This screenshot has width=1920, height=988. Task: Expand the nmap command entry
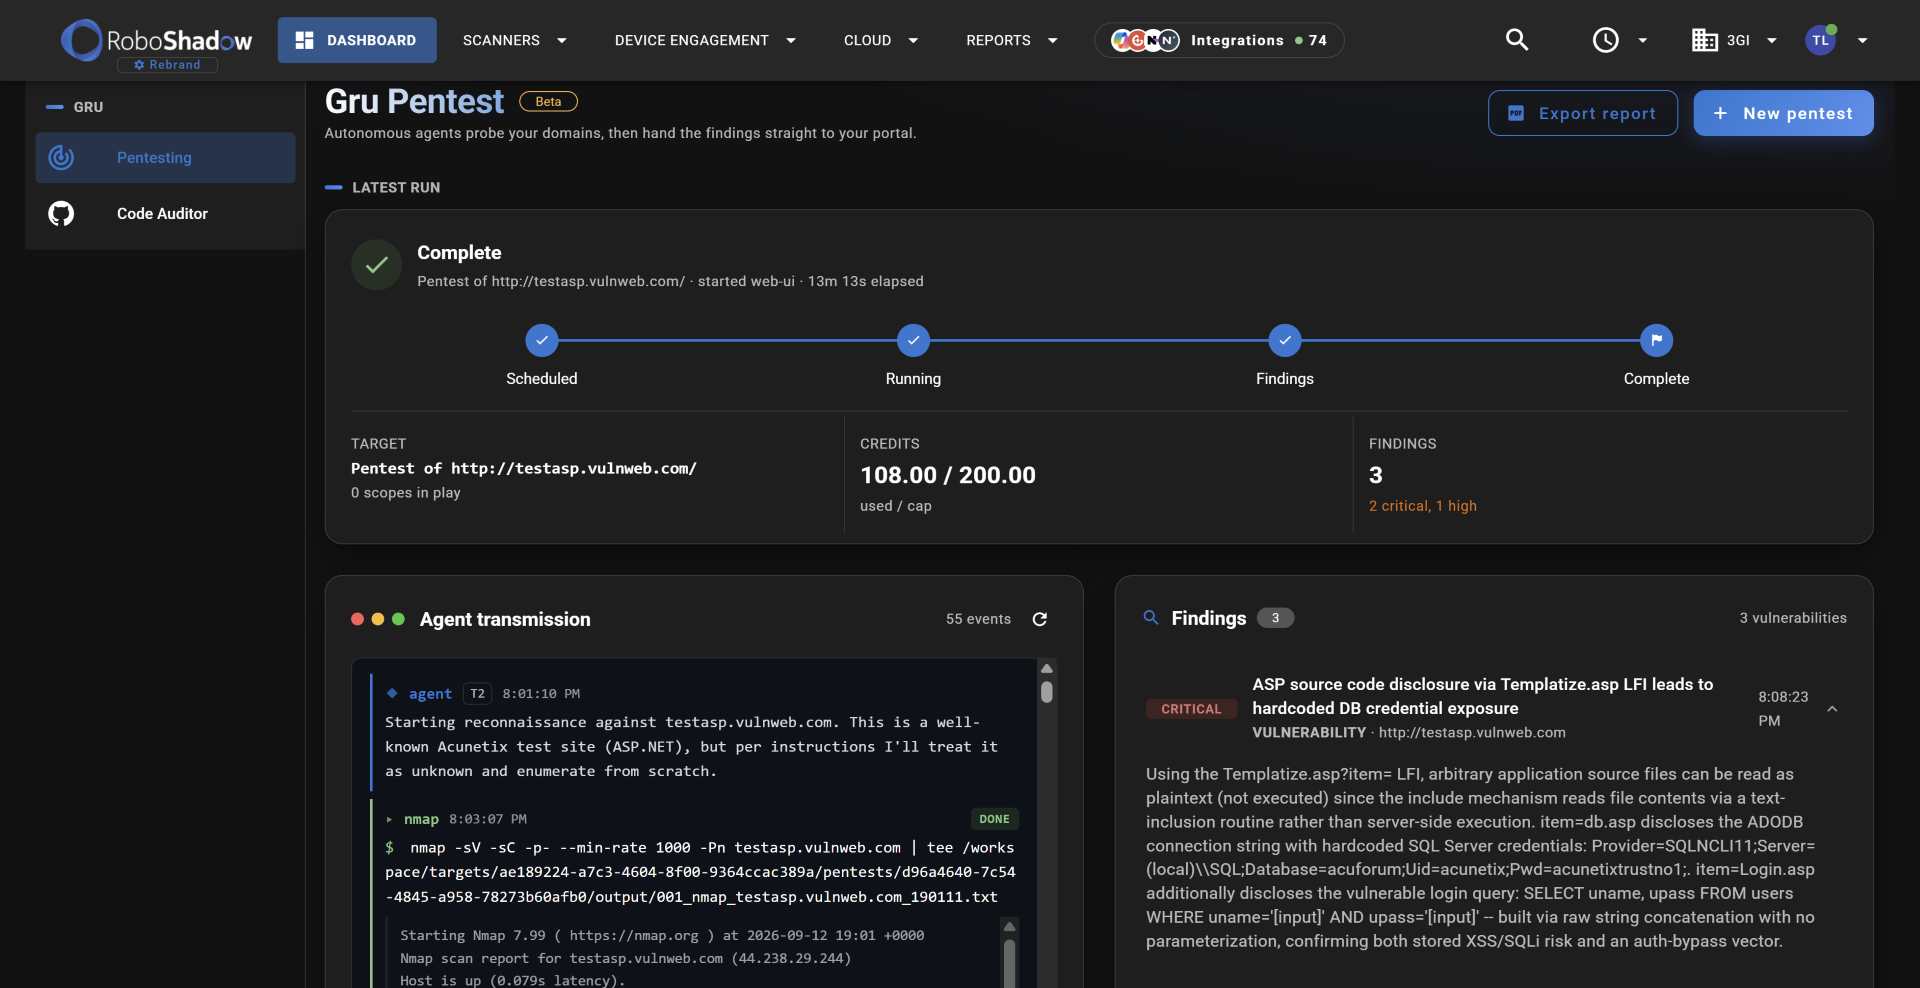point(389,819)
